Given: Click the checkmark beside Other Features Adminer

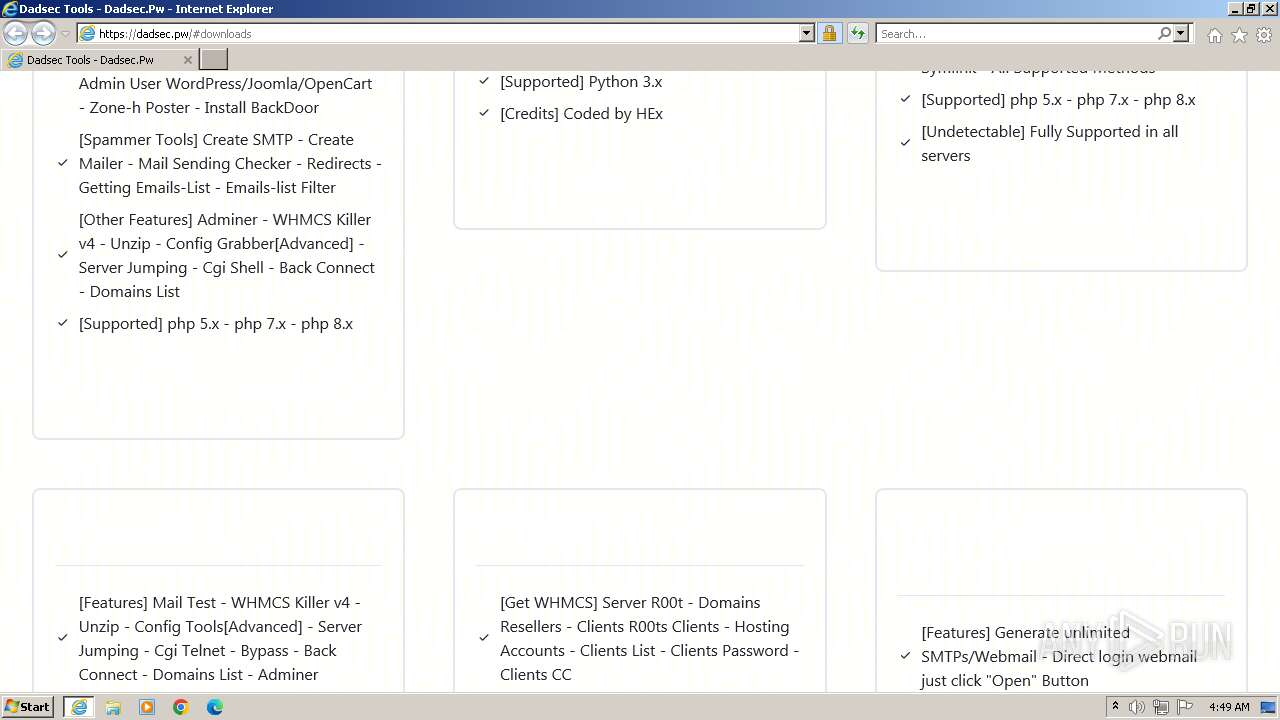Looking at the screenshot, I should point(63,255).
